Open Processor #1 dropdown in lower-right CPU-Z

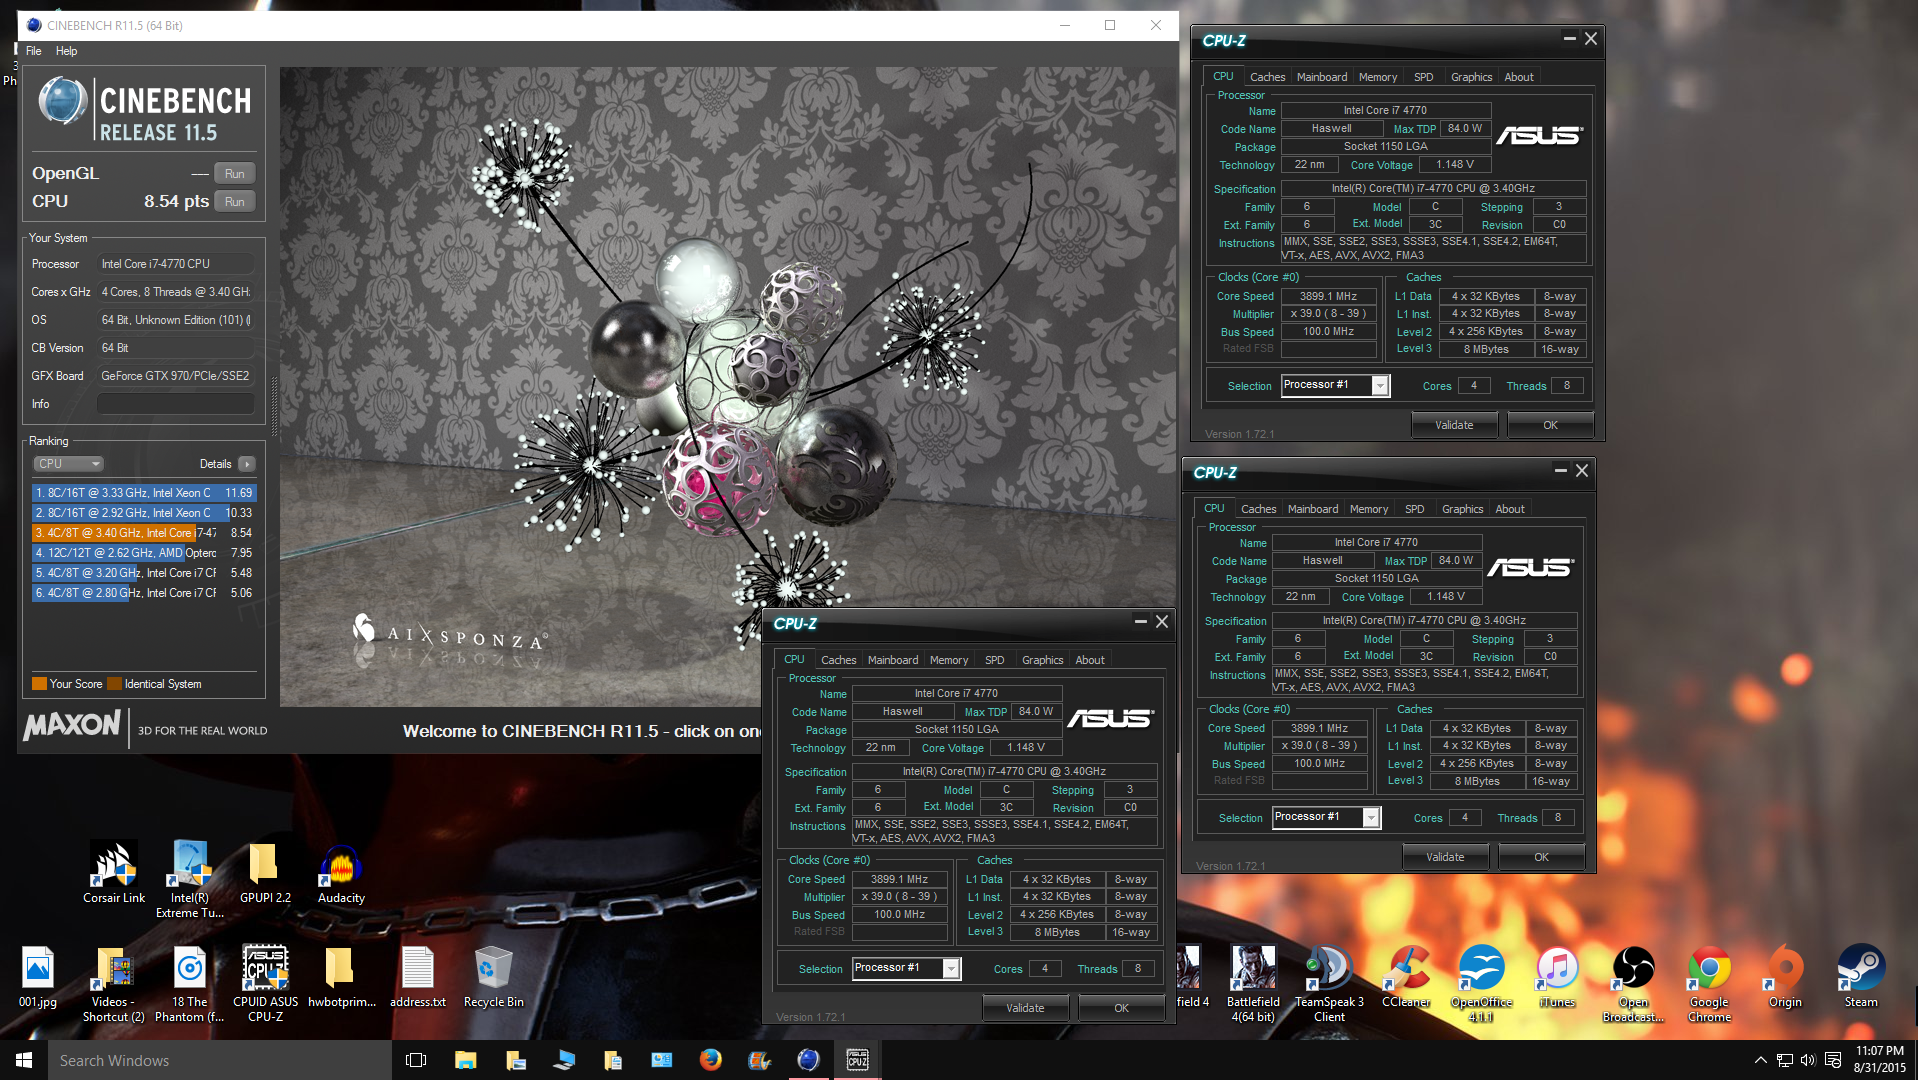click(1326, 818)
